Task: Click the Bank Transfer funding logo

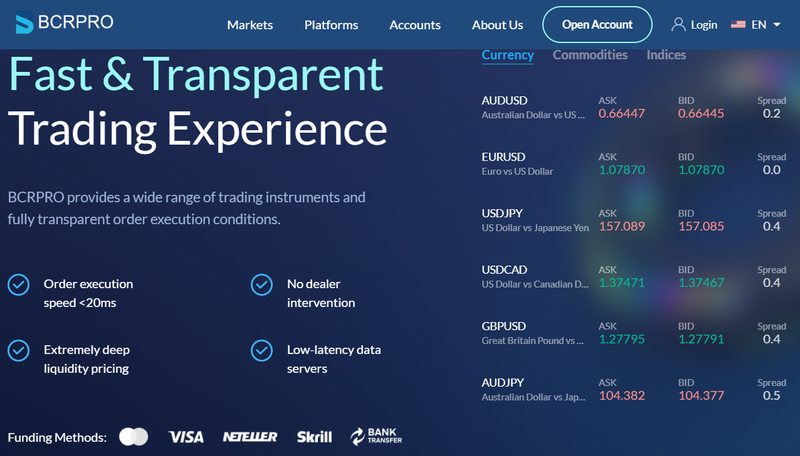Action: [376, 436]
